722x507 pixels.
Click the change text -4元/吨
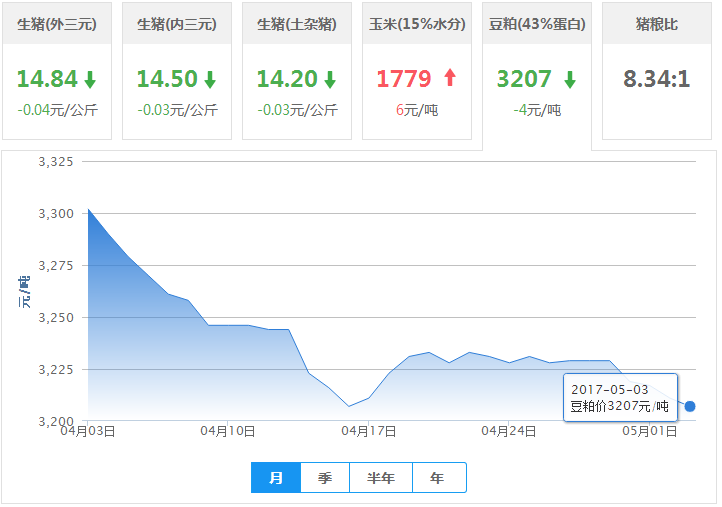pos(537,110)
